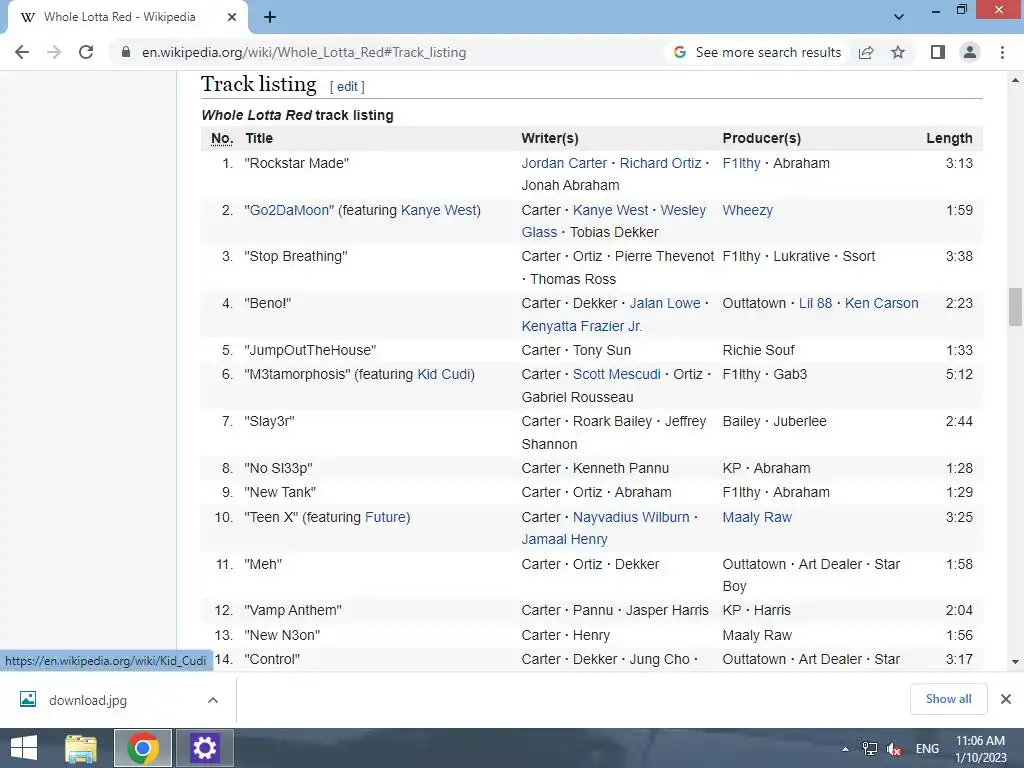Open Ken Carson producer link
Screen dimensions: 1024x768
[882, 303]
